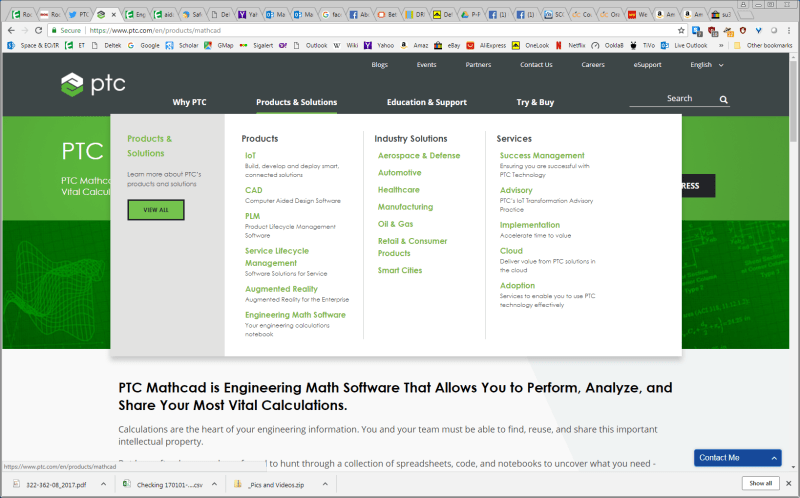800x498 pixels.
Task: Open the Sigalert bookmark
Action: tap(256, 45)
